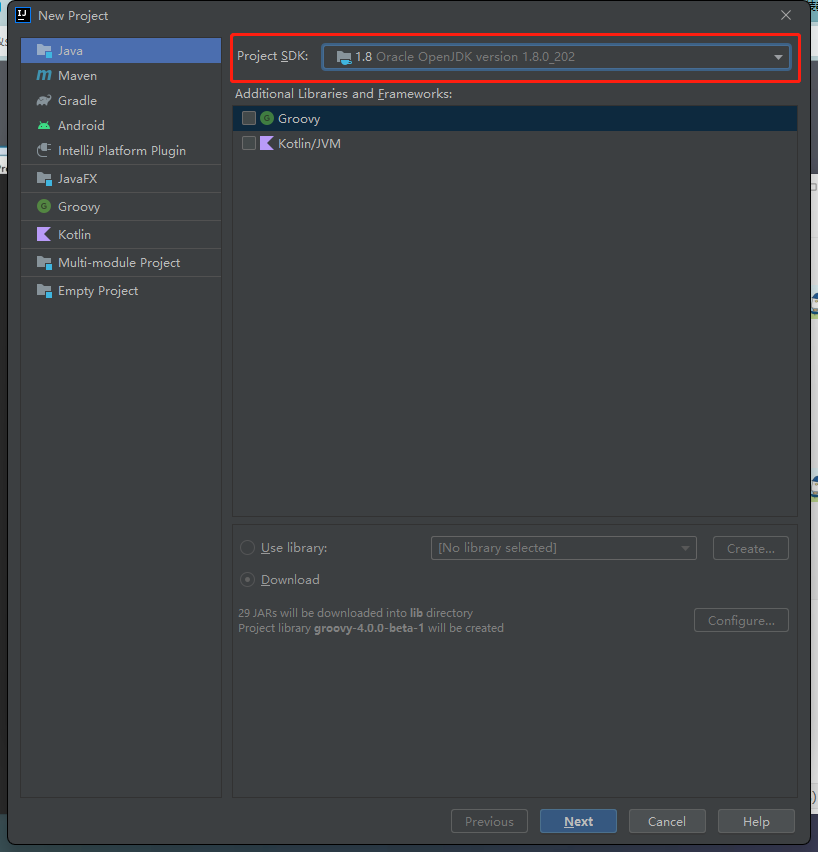Close the New Project dialog
The image size is (818, 852).
786,15
